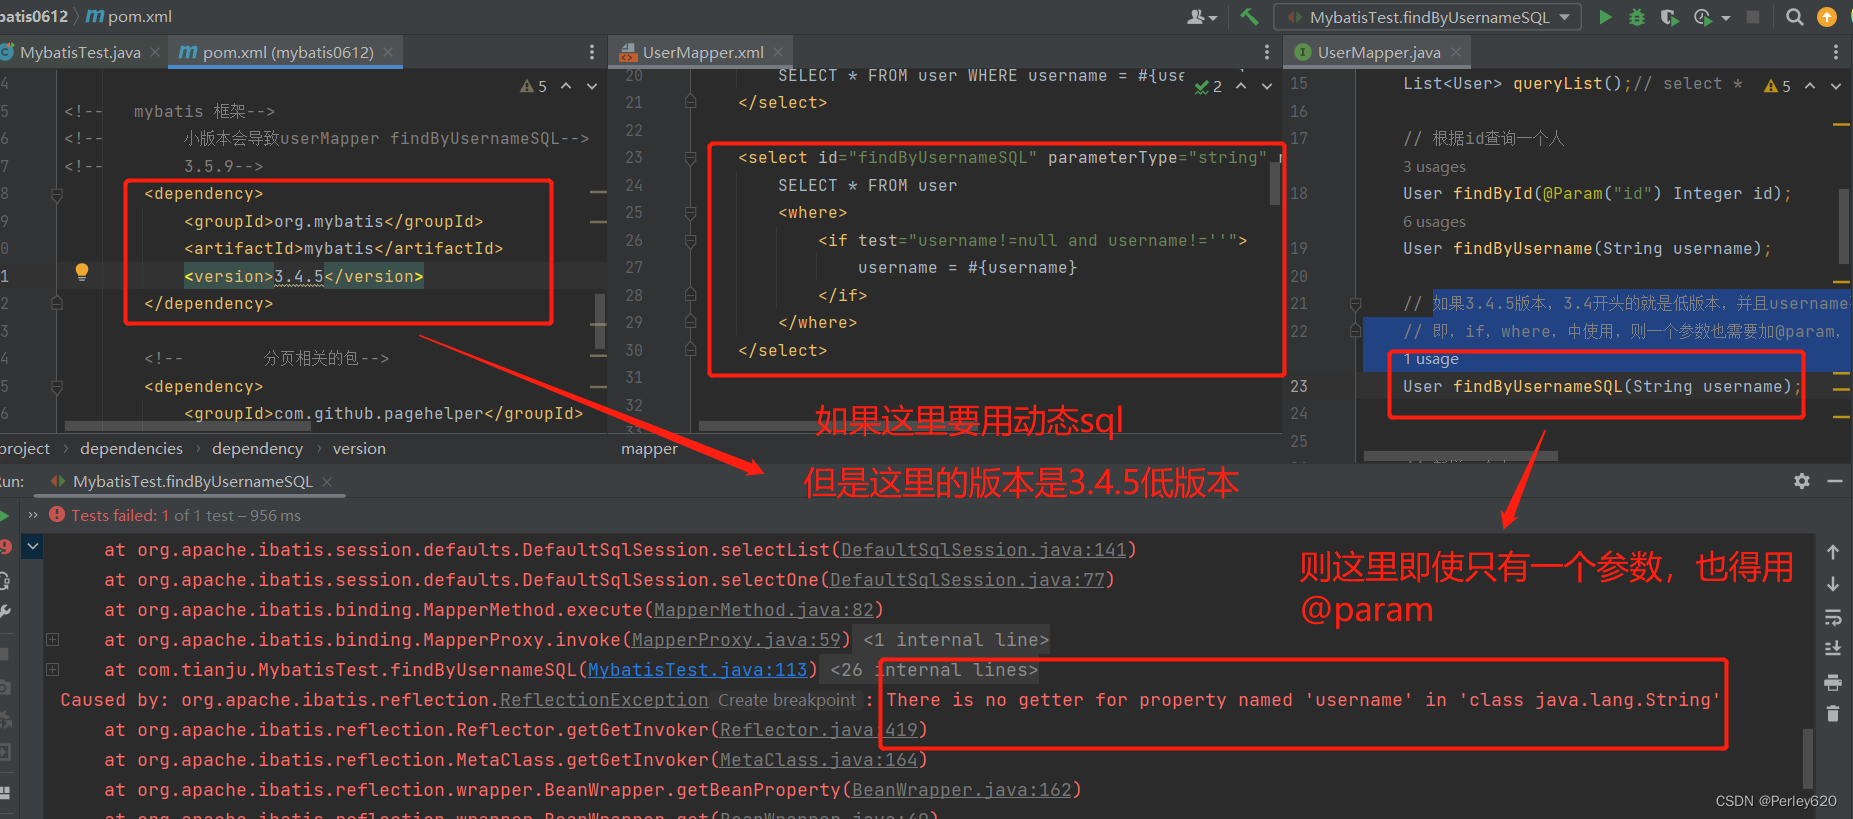Click the '6 usages' hint above findByUsername
Screen dimensions: 1853x819
click(1434, 222)
